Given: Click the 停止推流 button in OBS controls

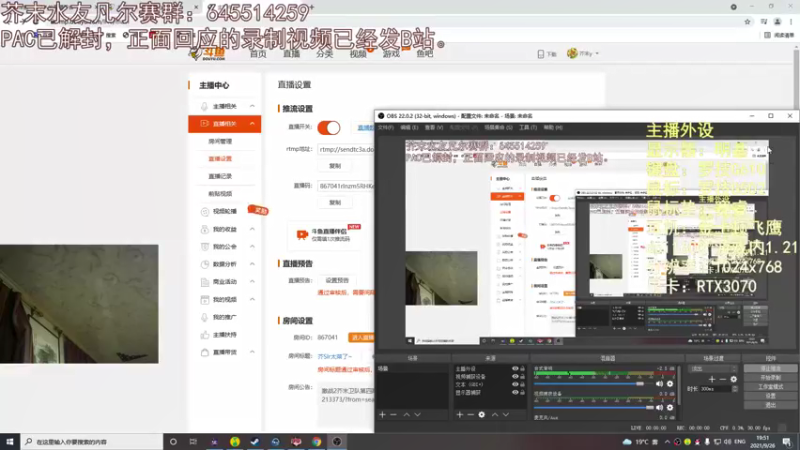Looking at the screenshot, I should [770, 368].
